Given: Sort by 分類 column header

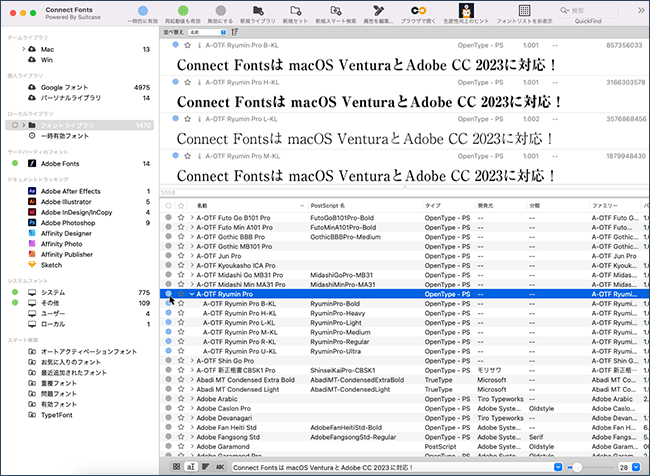Looking at the screenshot, I should click(x=558, y=206).
